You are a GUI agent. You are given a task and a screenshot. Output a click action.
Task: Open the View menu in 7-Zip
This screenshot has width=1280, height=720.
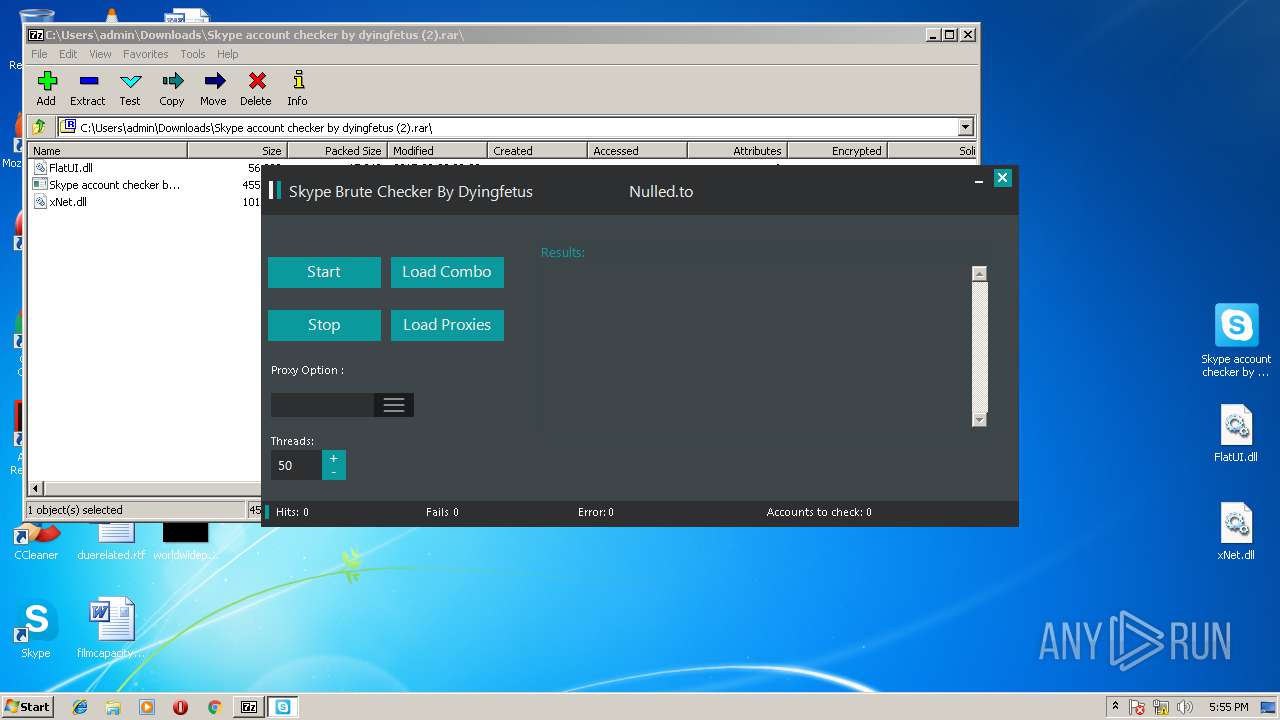pos(100,54)
